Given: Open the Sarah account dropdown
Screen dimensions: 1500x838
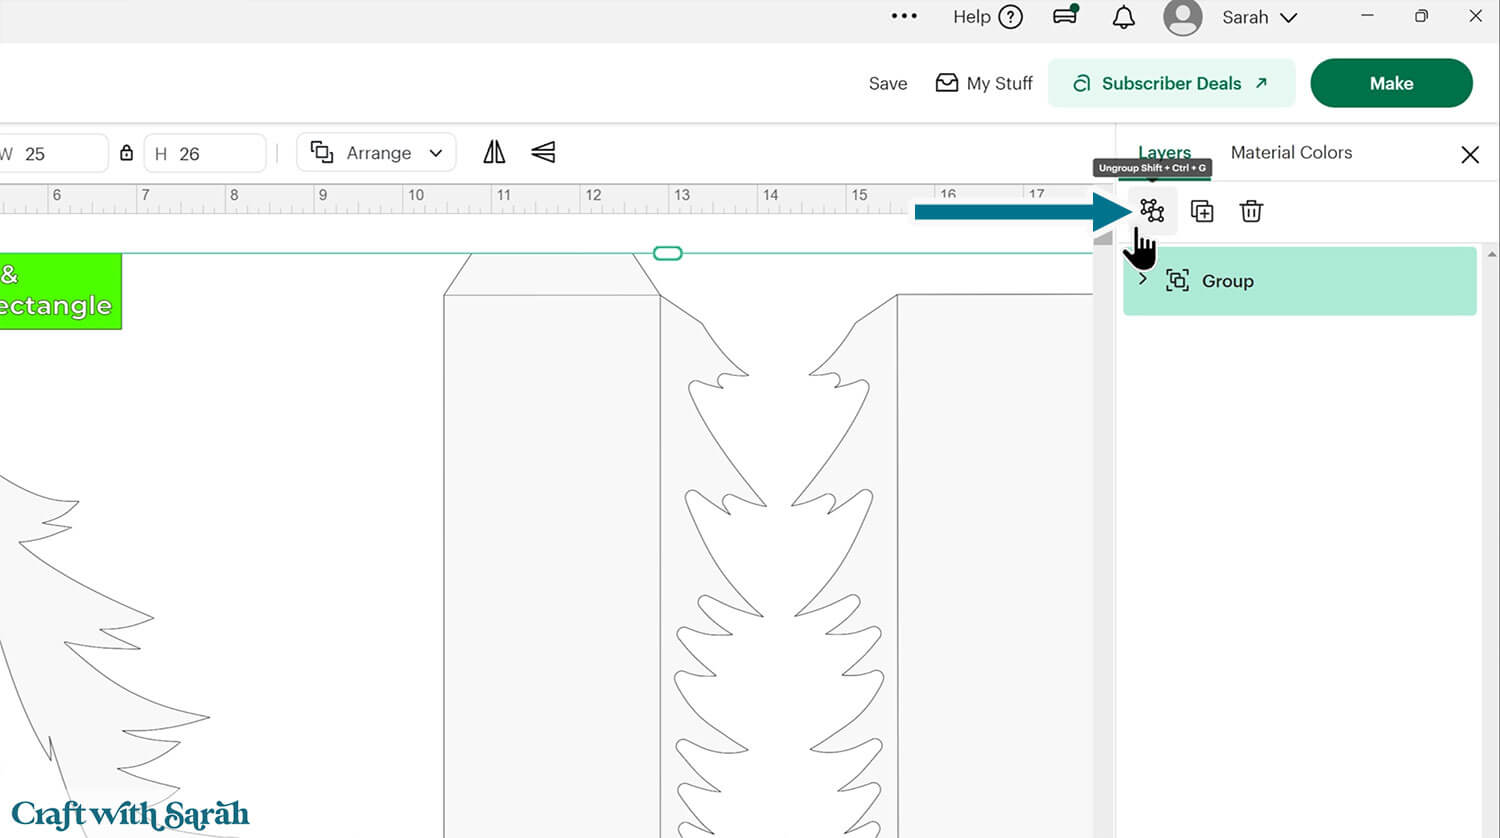Looking at the screenshot, I should click(x=1258, y=17).
